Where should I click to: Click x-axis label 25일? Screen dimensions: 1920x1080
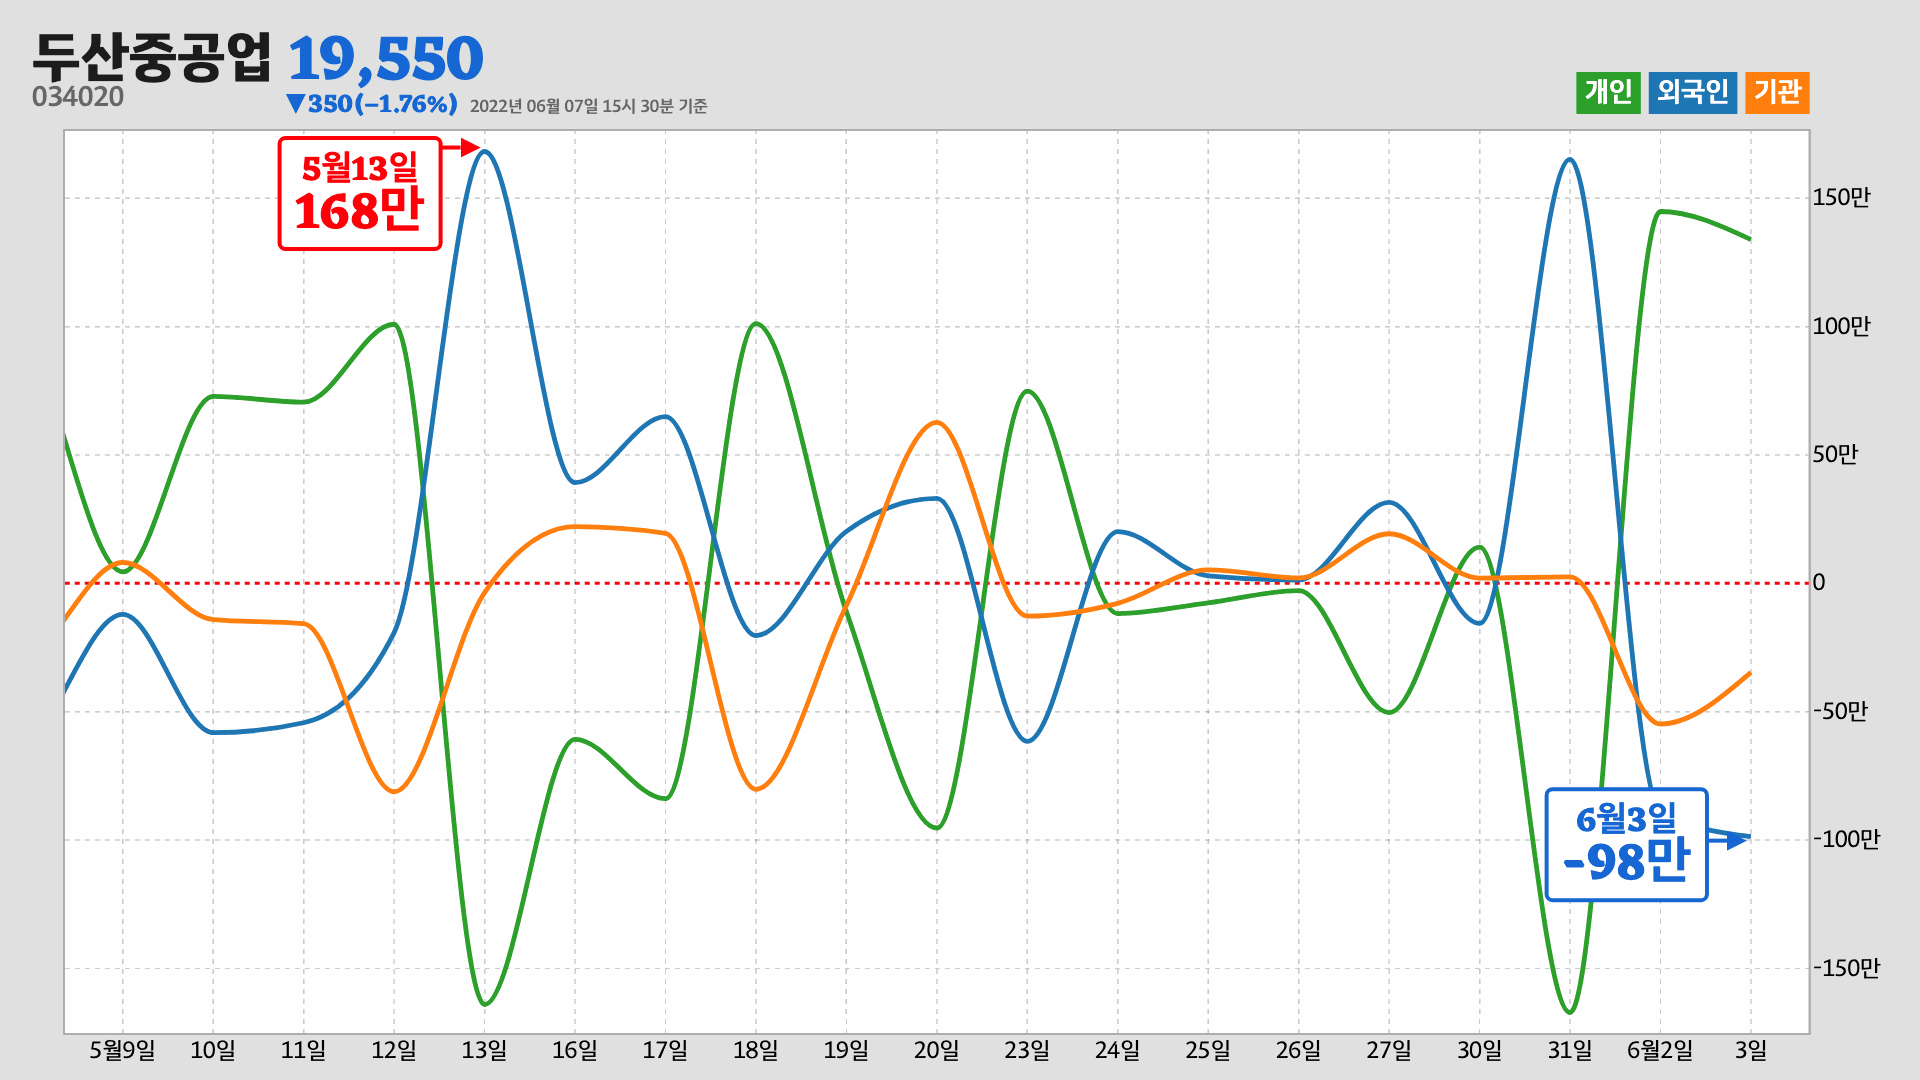1208,1050
